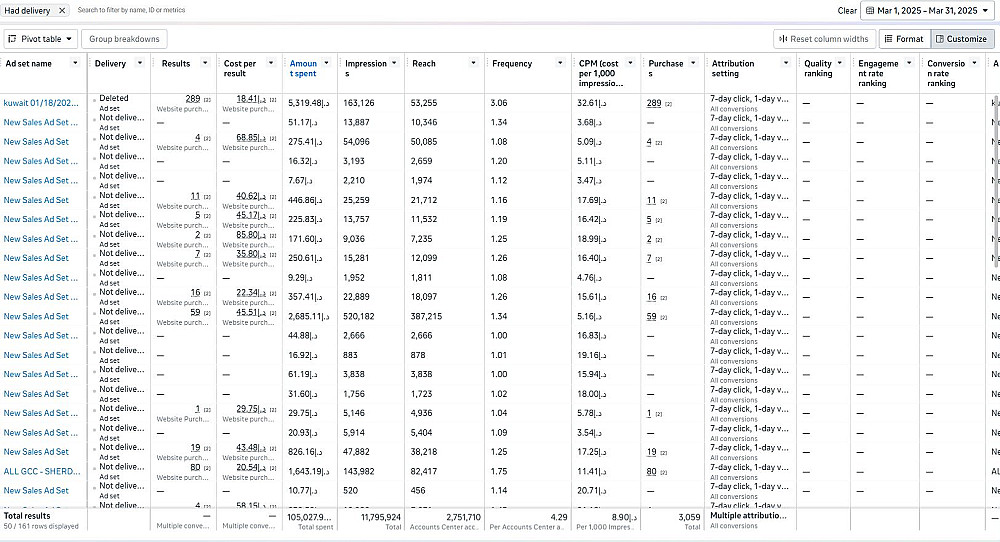Click the calendar icon in date range
Screen dimensions: 1000x542
(870, 10)
